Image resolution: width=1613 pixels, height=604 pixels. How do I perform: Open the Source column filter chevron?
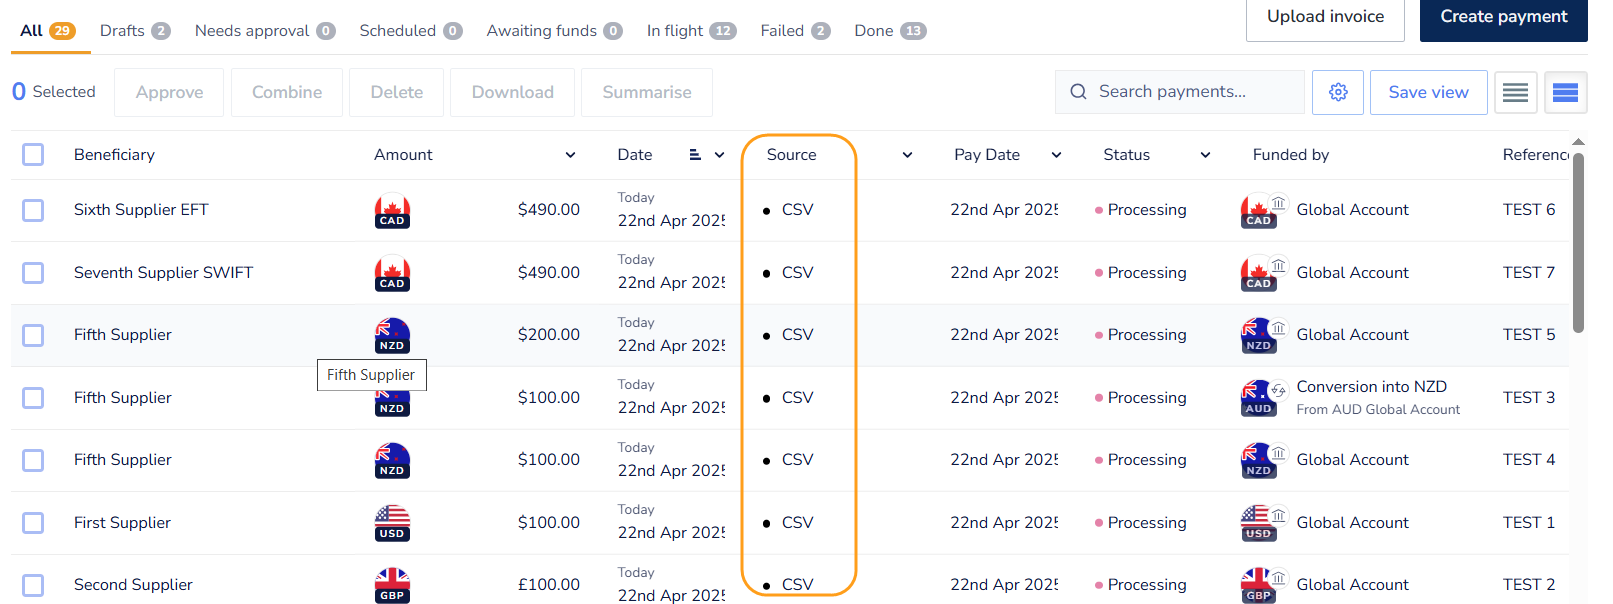pyautogui.click(x=907, y=155)
